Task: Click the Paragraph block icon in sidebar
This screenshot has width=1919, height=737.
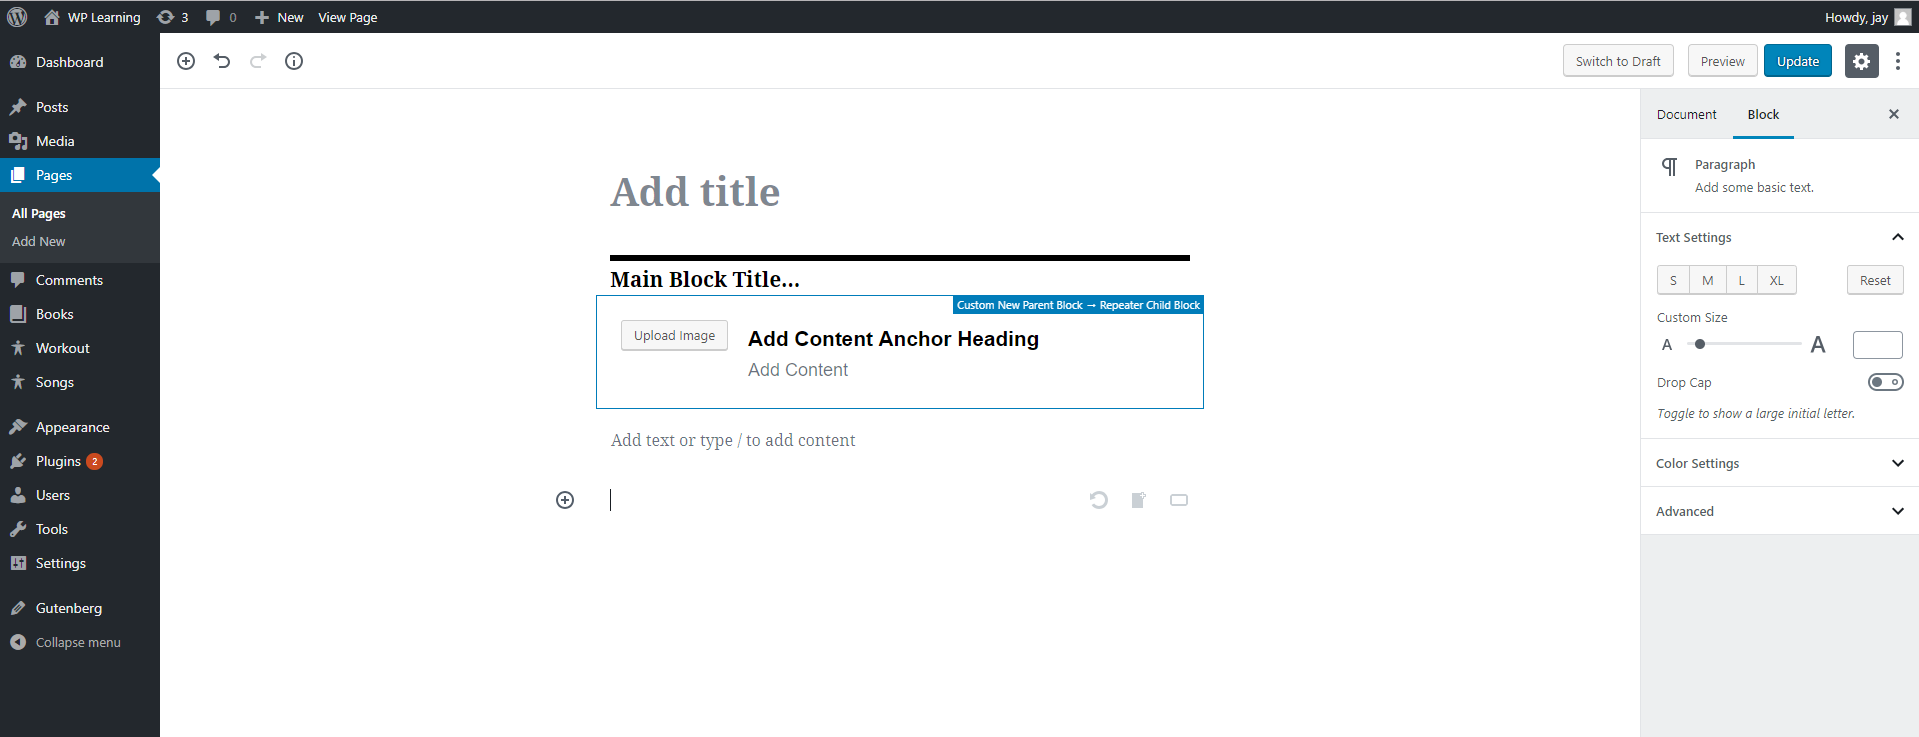Action: click(1669, 166)
